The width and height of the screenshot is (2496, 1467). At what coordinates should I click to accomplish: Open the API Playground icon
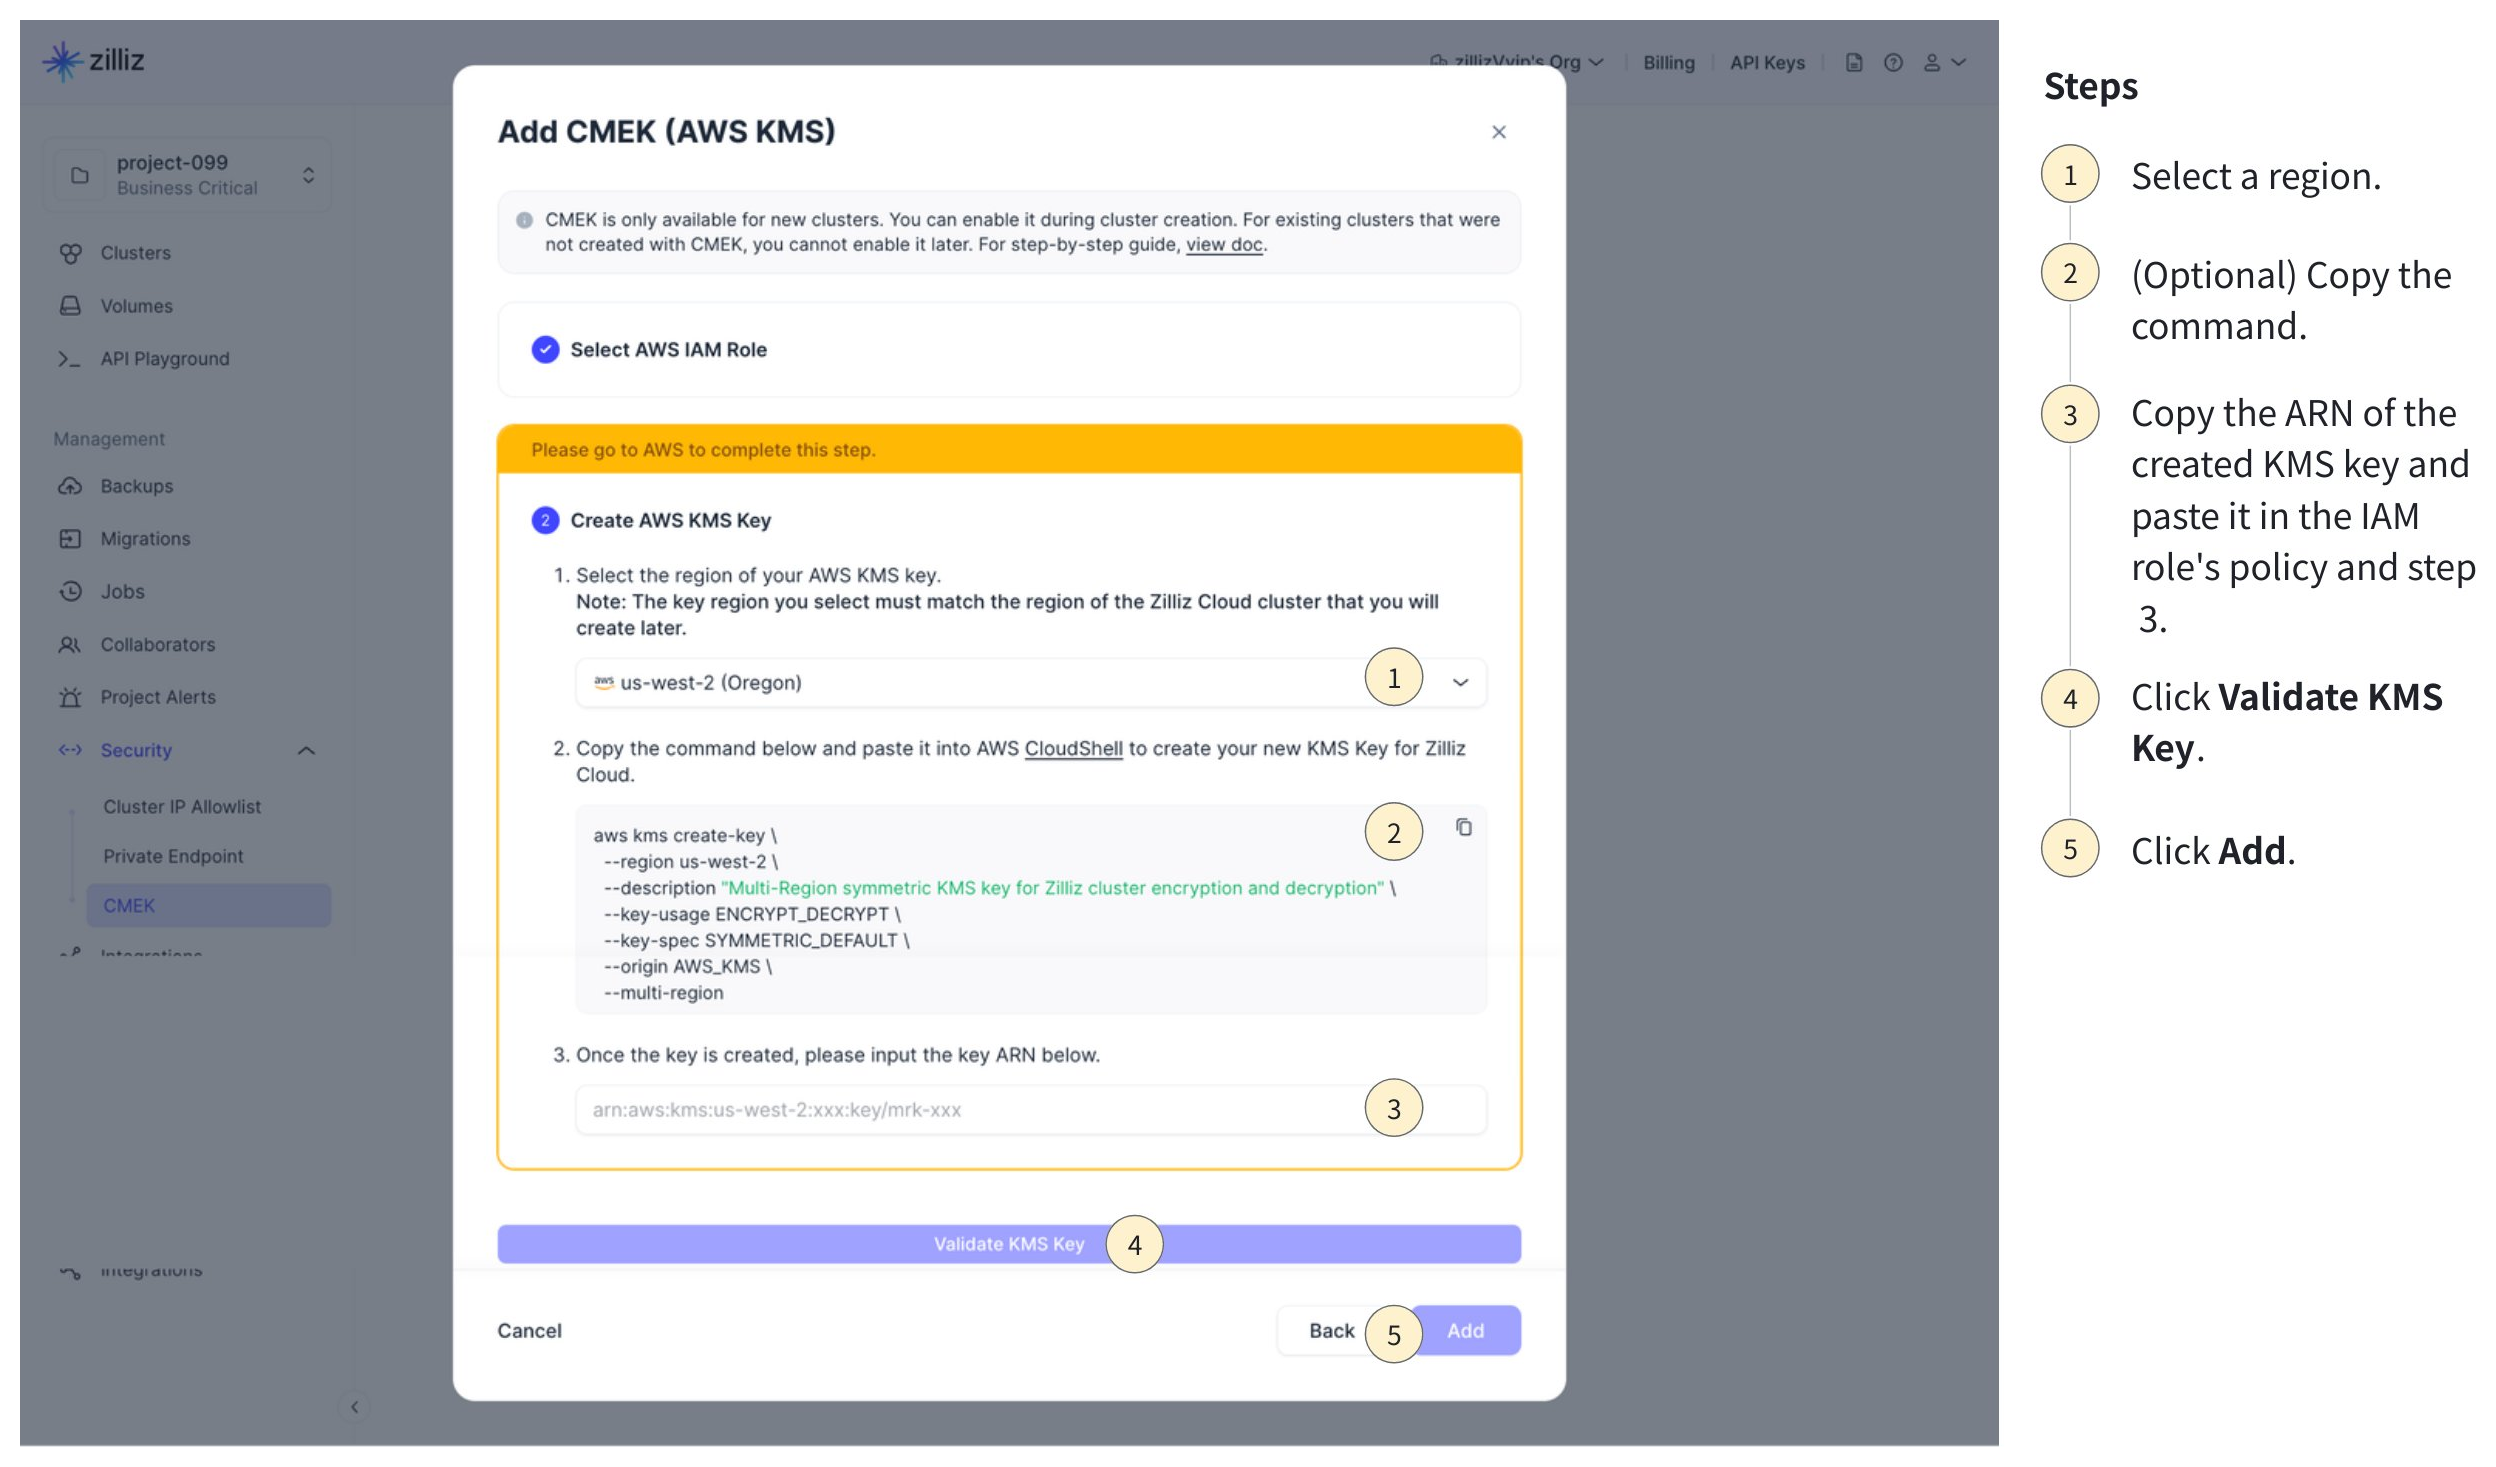click(x=69, y=359)
